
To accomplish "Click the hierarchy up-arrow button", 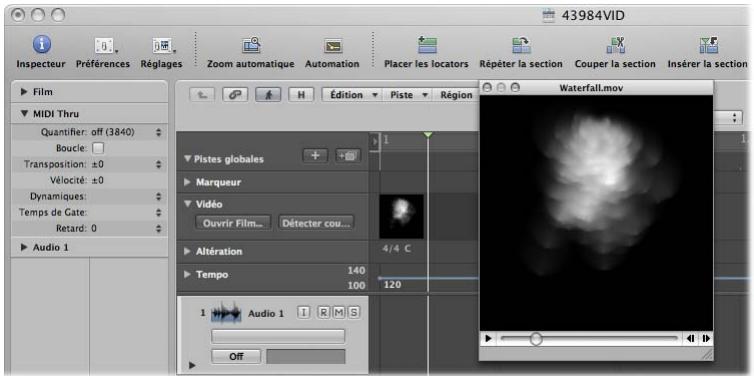I will (202, 95).
